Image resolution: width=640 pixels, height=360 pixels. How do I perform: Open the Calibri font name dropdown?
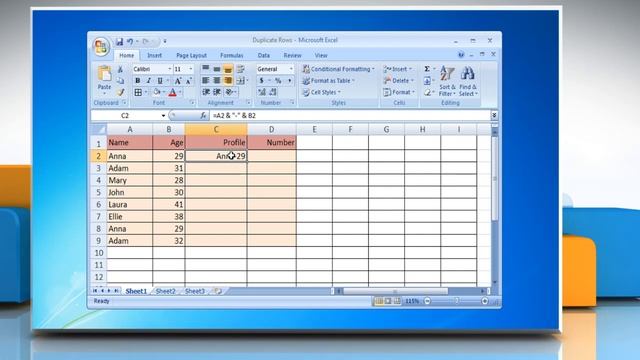[x=169, y=69]
